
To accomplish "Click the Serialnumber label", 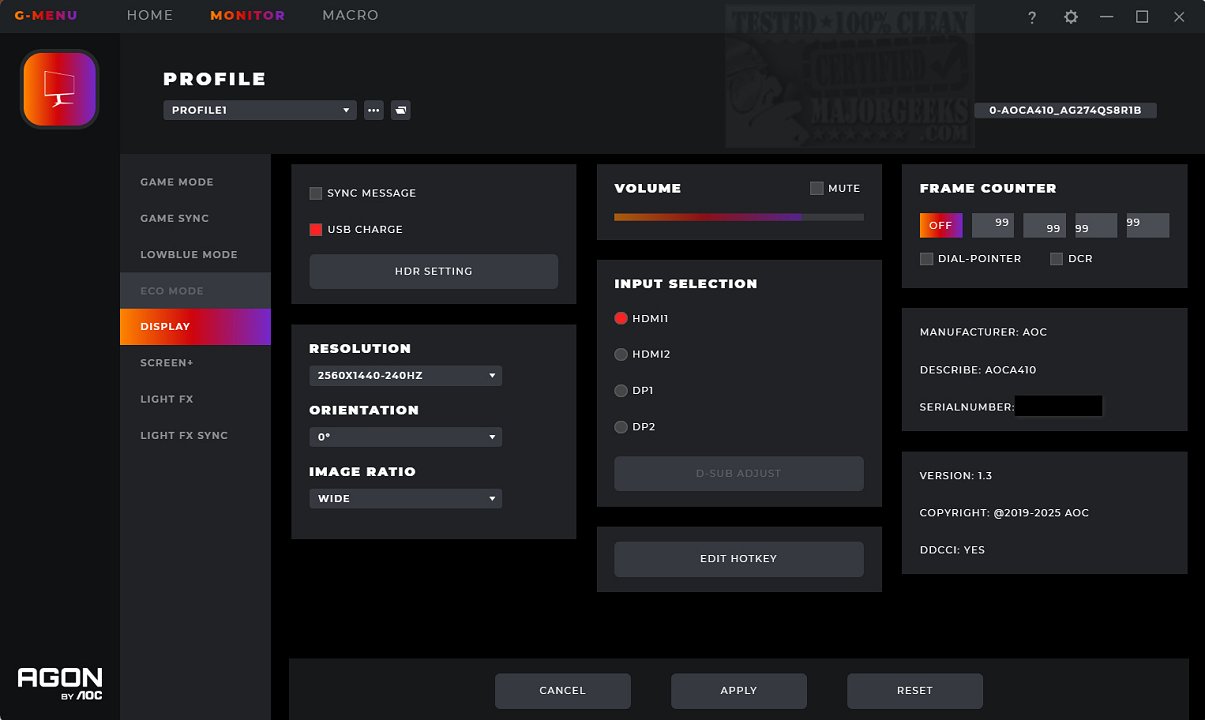I will tap(967, 407).
